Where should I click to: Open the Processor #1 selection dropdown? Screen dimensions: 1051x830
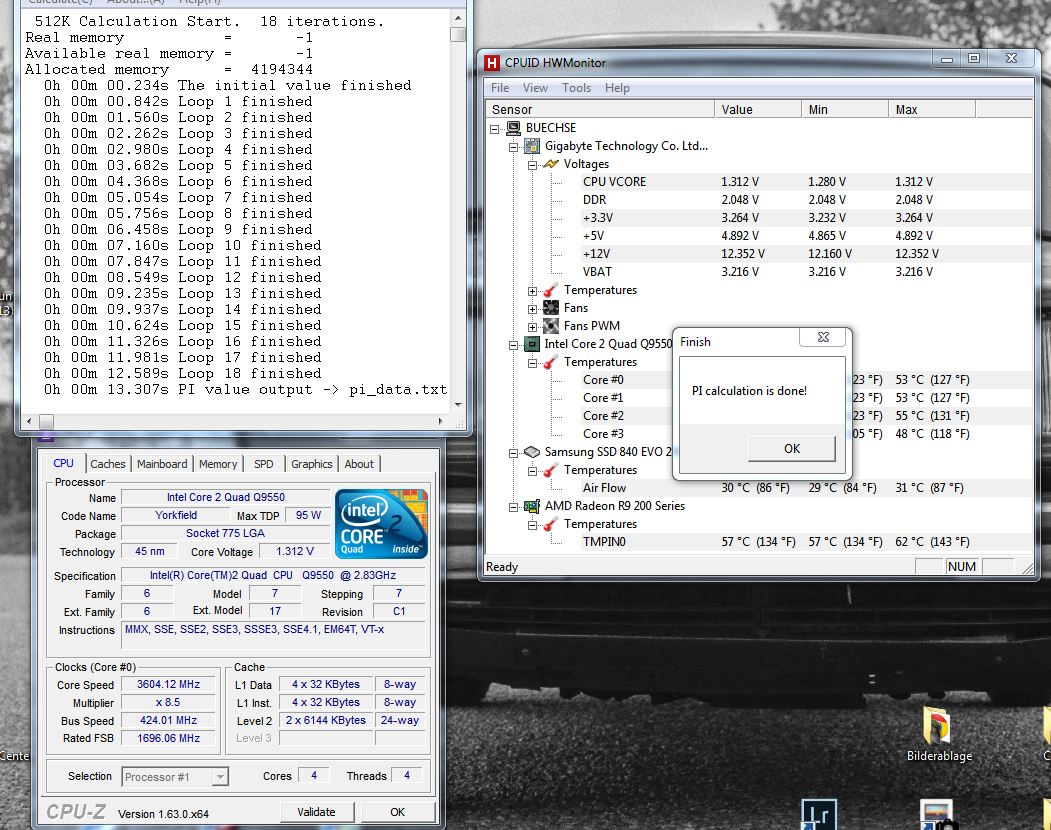point(219,777)
